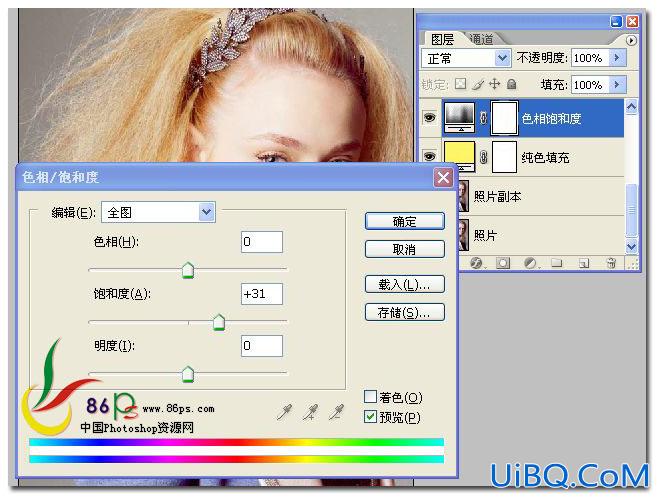Click the 饱和度 saturation slider handle
660x500 pixels.
point(219,322)
